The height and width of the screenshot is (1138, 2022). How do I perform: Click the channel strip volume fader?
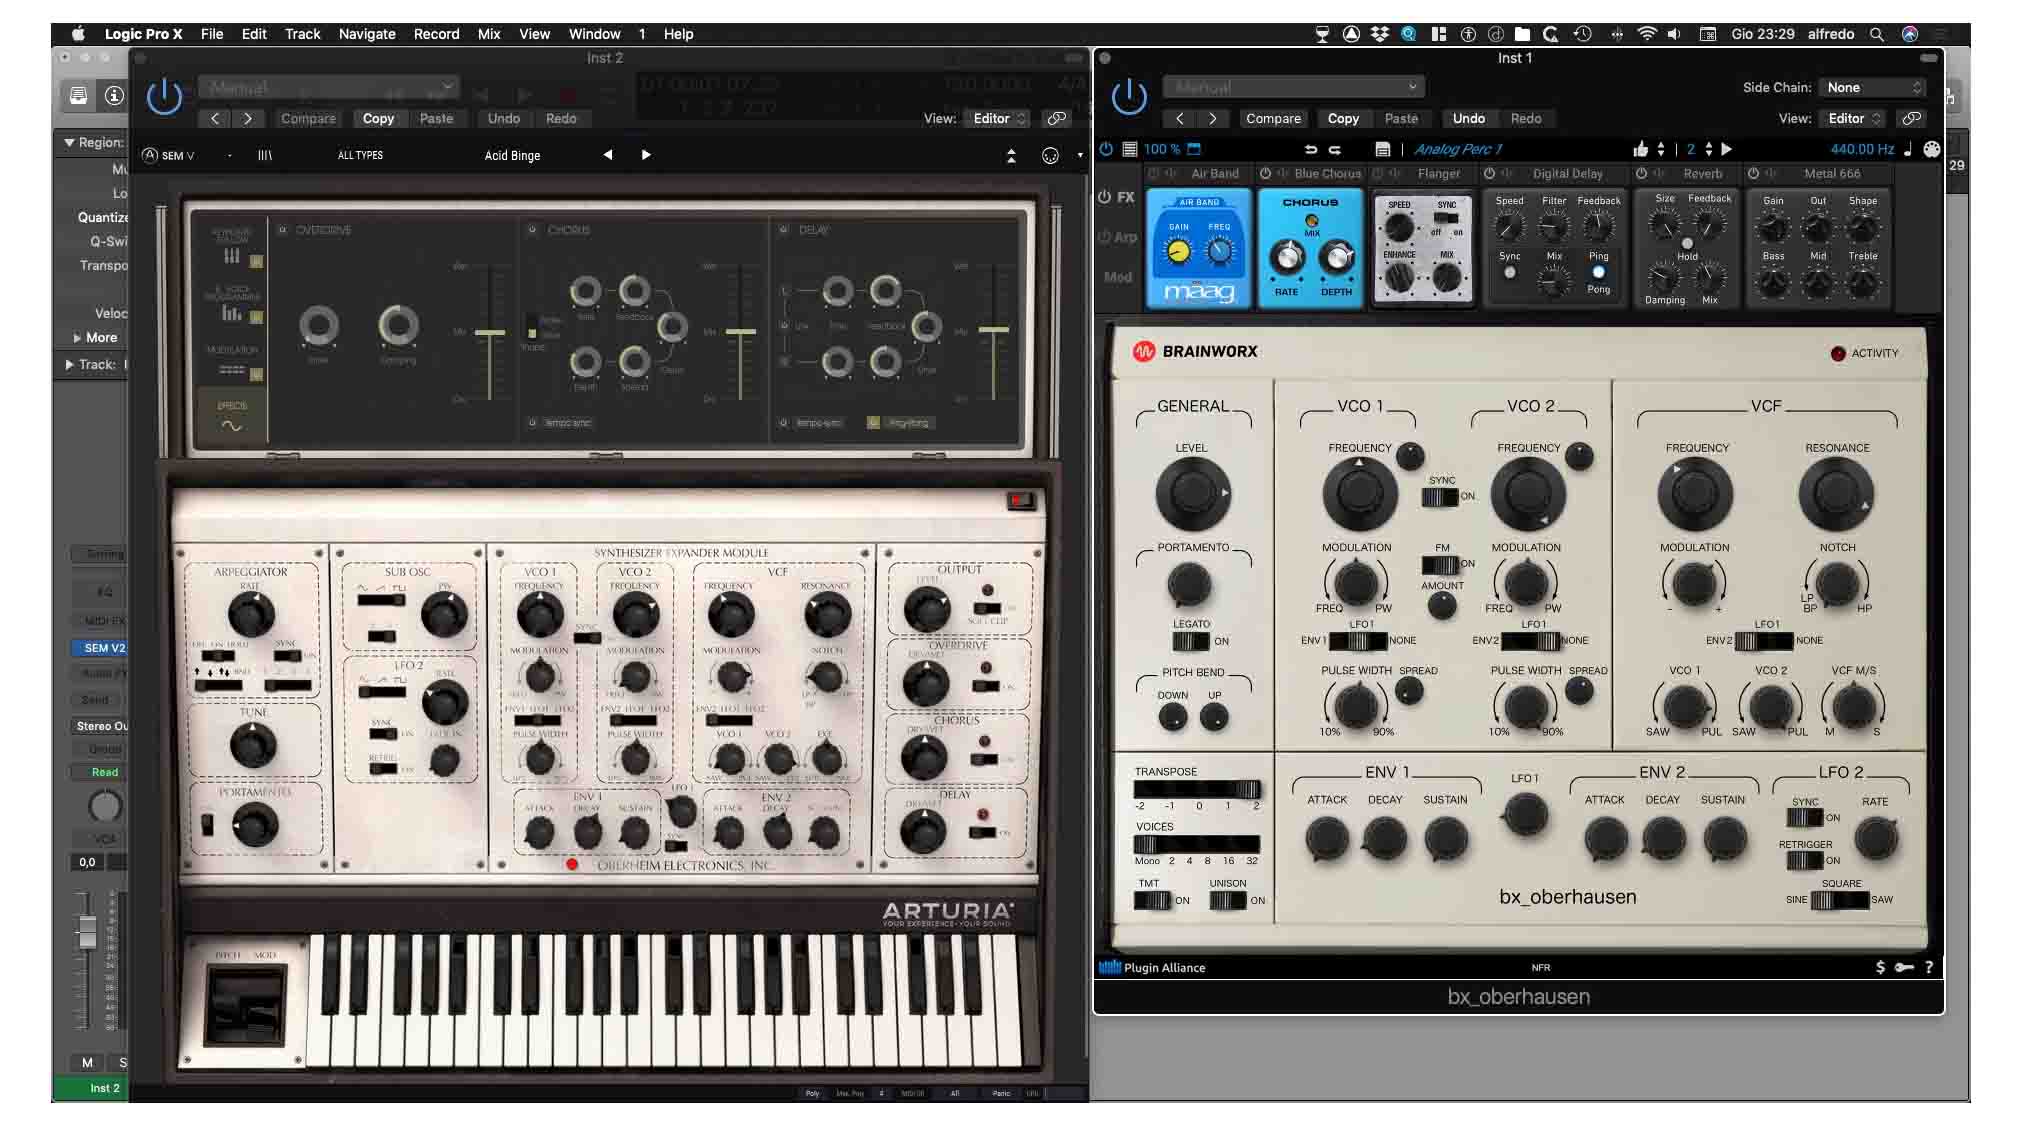click(87, 930)
